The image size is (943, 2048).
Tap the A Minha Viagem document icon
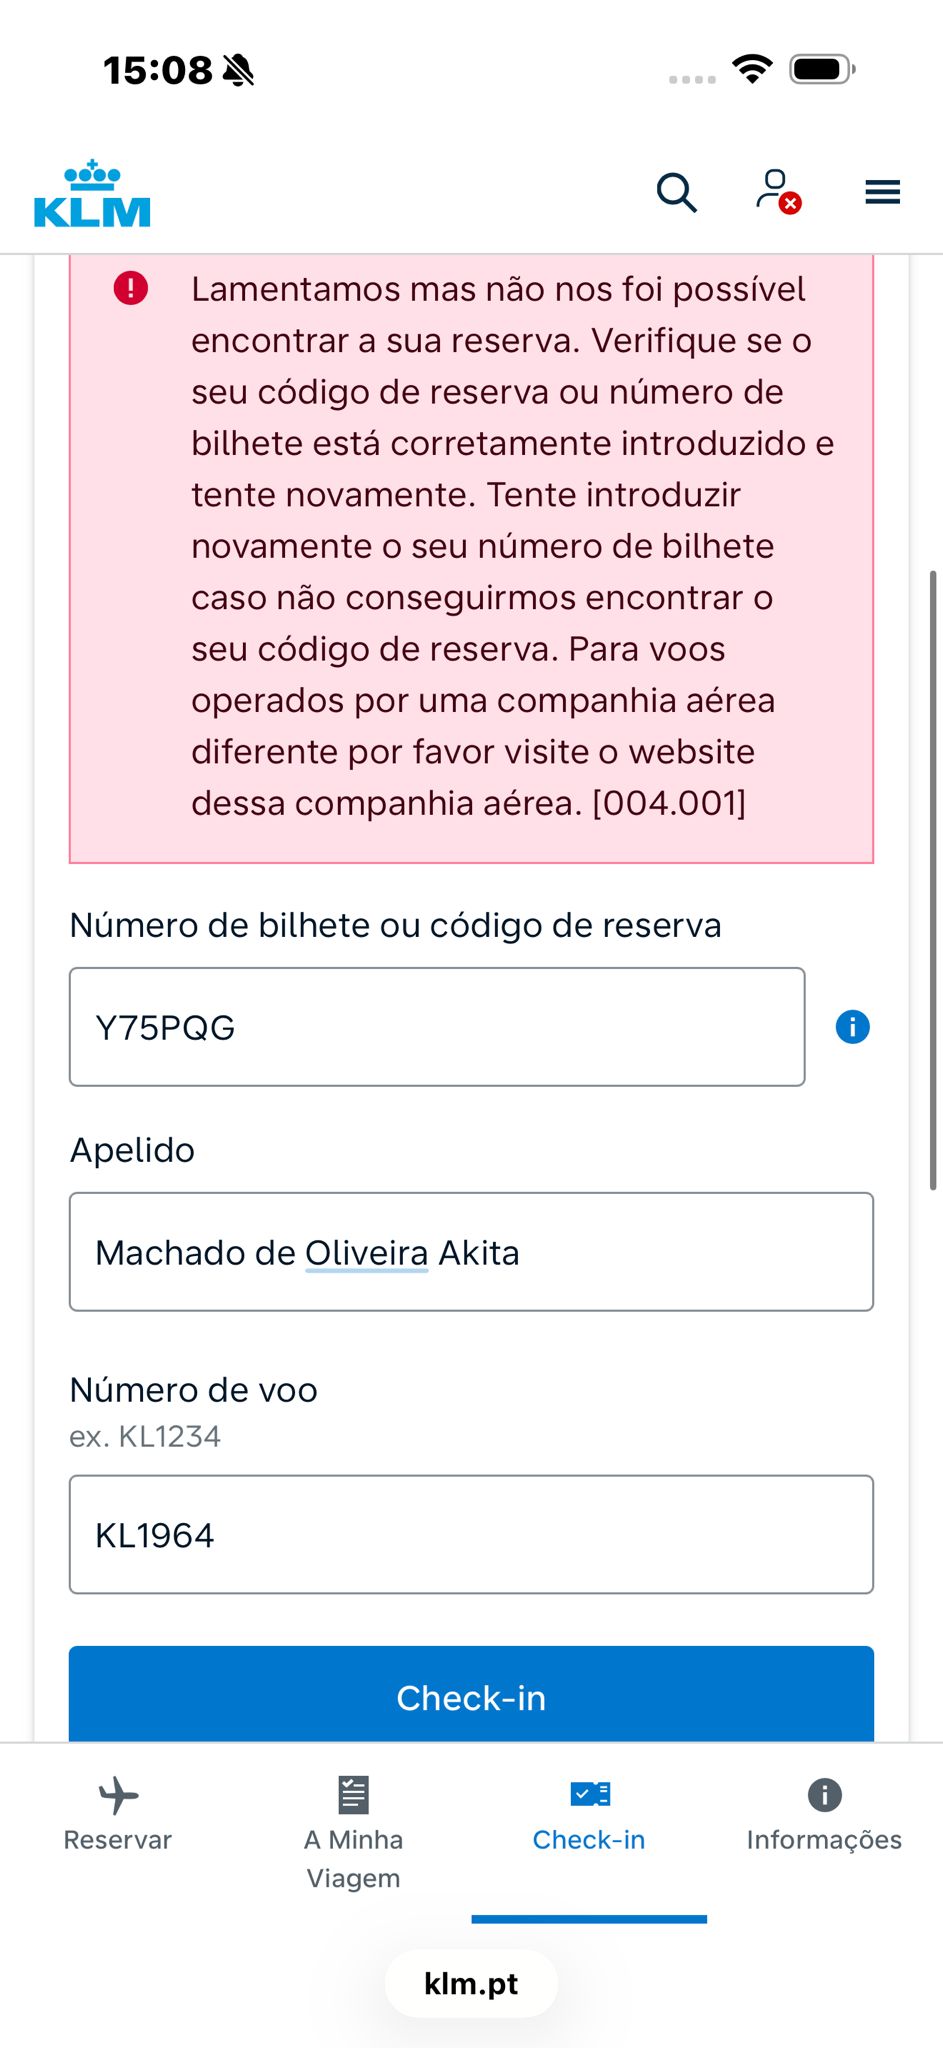(353, 1795)
